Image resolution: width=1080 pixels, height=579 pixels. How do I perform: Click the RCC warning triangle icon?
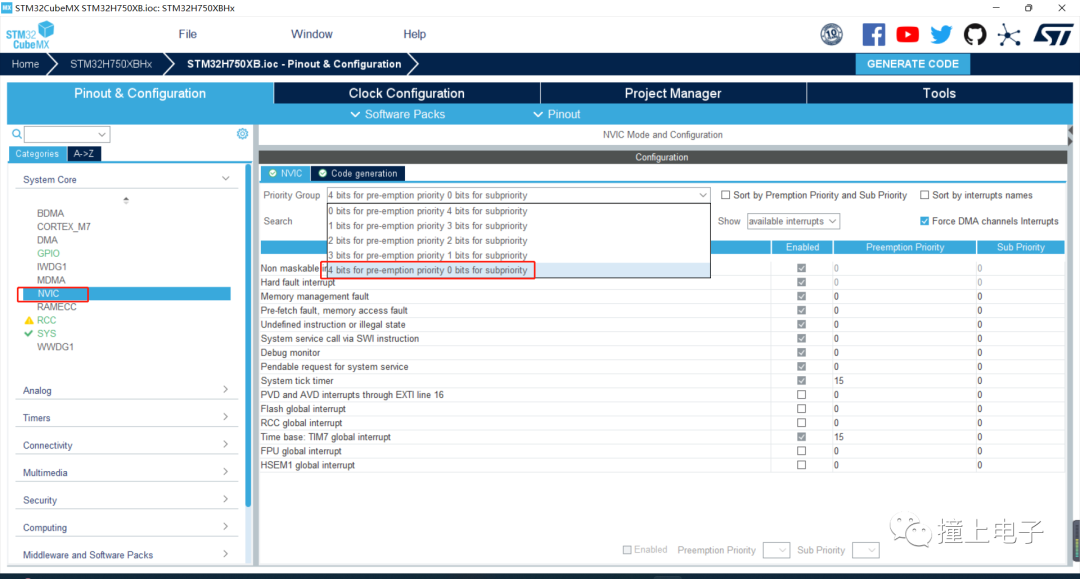(x=28, y=320)
